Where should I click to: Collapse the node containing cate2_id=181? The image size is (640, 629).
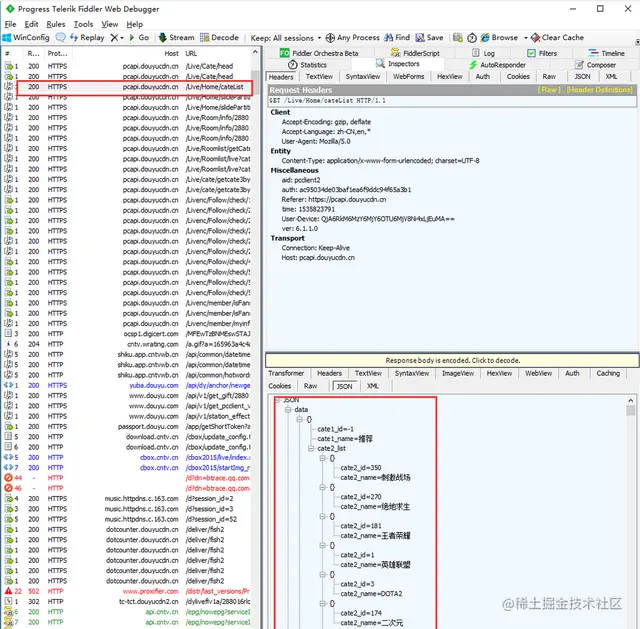322,516
